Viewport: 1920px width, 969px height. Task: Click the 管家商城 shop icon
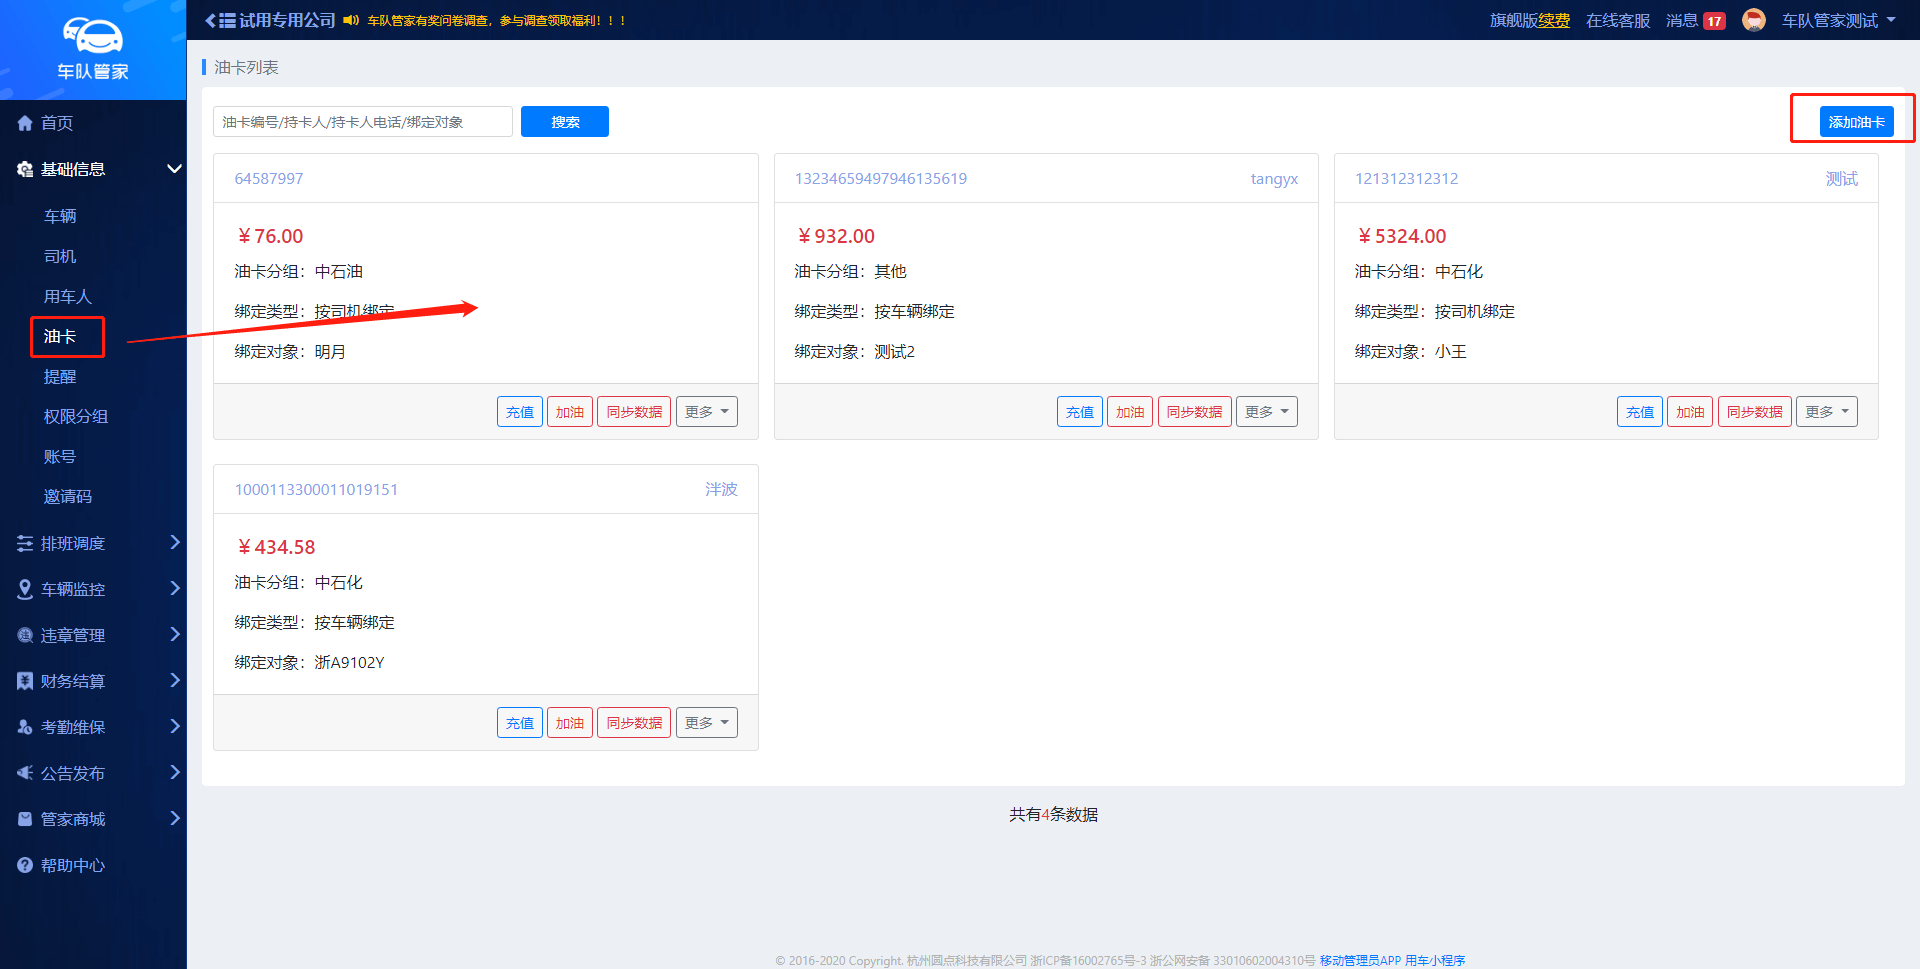25,819
